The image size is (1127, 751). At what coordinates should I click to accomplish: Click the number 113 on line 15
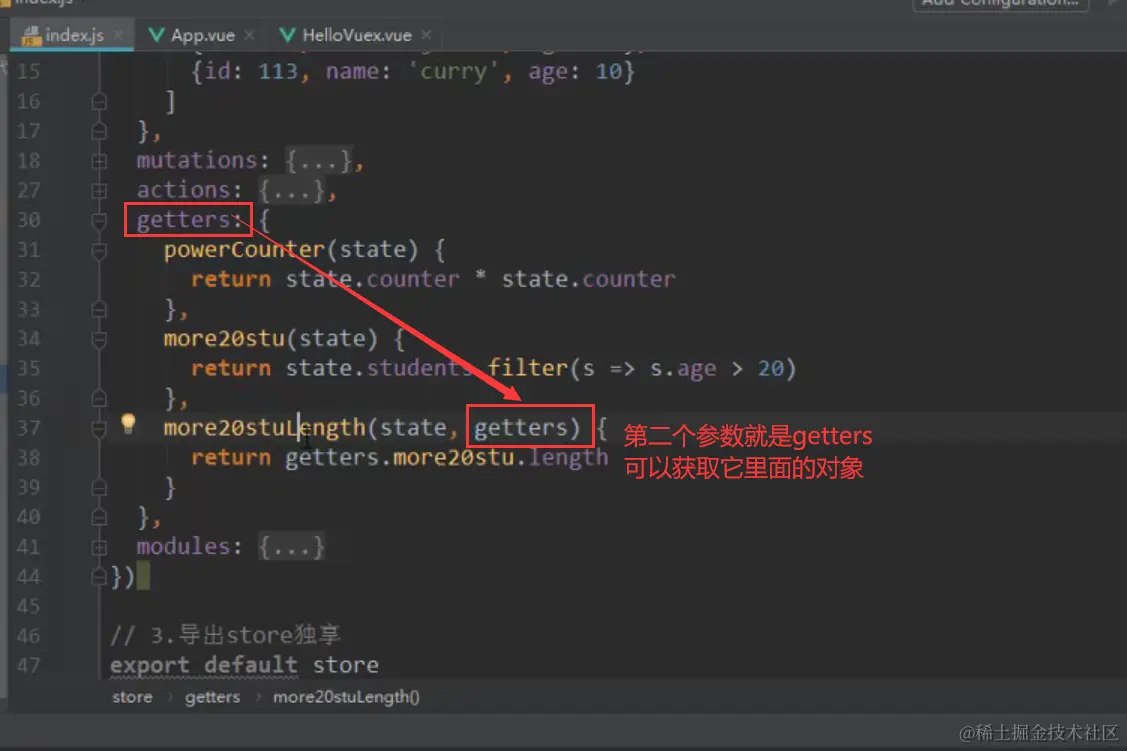(277, 71)
